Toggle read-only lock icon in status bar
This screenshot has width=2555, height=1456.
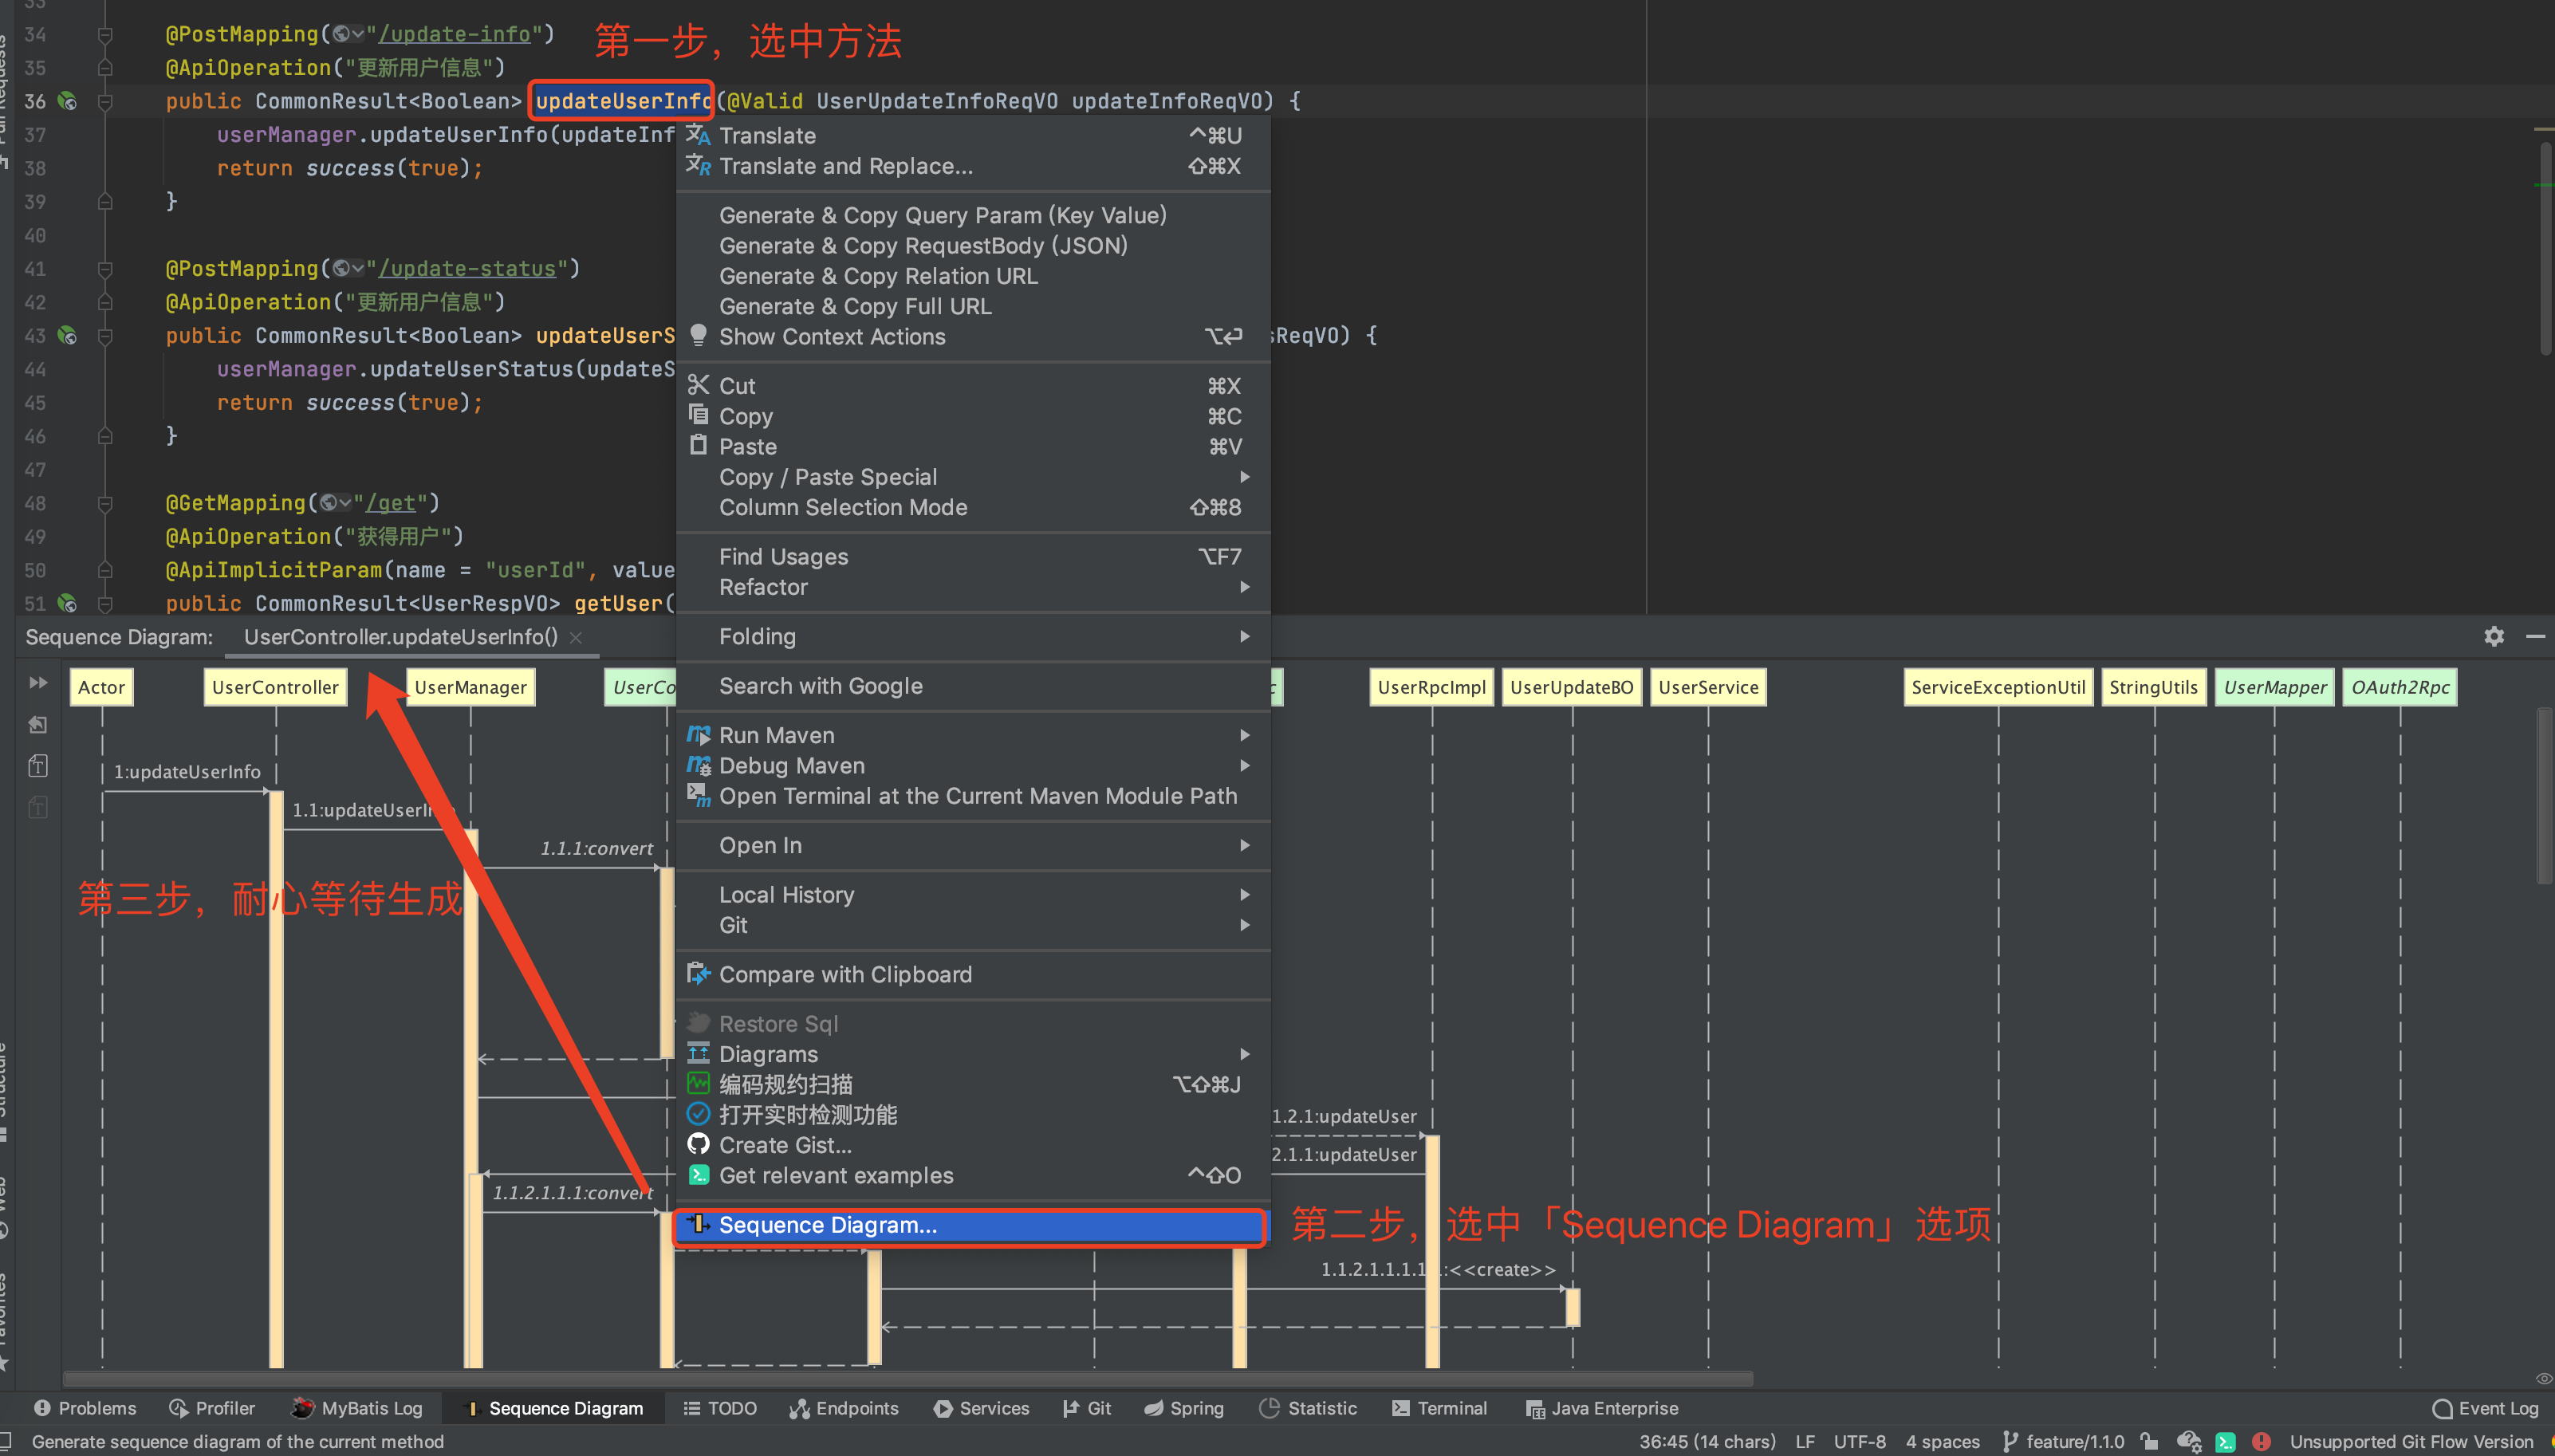click(x=2149, y=1441)
